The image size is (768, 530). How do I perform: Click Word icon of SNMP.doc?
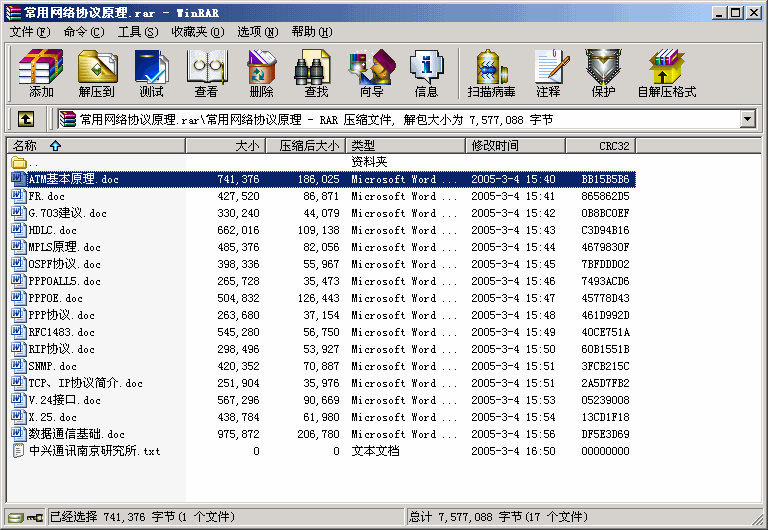(19, 366)
